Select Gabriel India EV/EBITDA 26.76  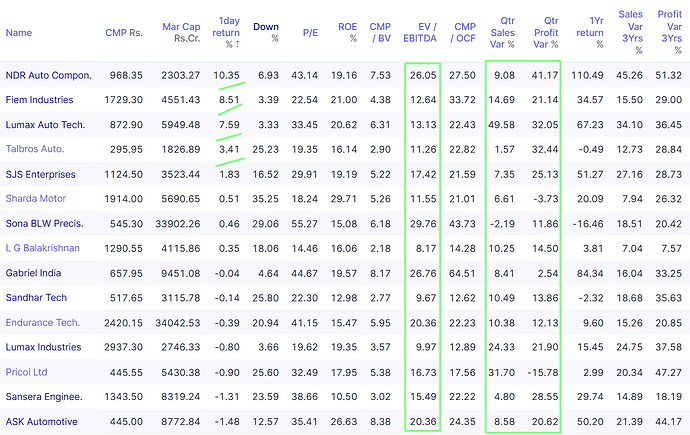pyautogui.click(x=423, y=273)
